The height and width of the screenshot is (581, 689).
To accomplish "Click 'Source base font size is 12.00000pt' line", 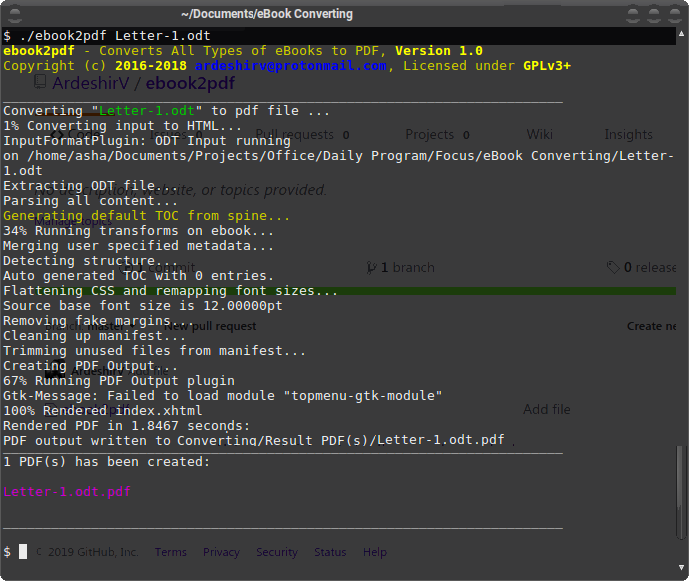I will tap(143, 306).
